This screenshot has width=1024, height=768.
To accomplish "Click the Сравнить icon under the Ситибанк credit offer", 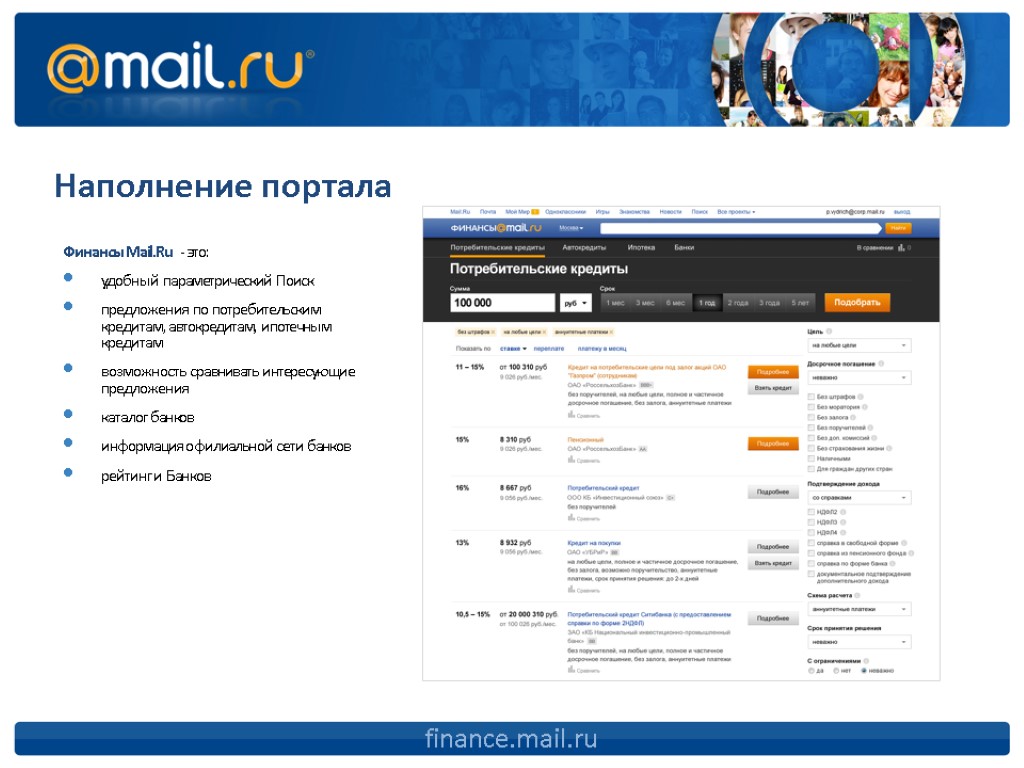I will 571,670.
